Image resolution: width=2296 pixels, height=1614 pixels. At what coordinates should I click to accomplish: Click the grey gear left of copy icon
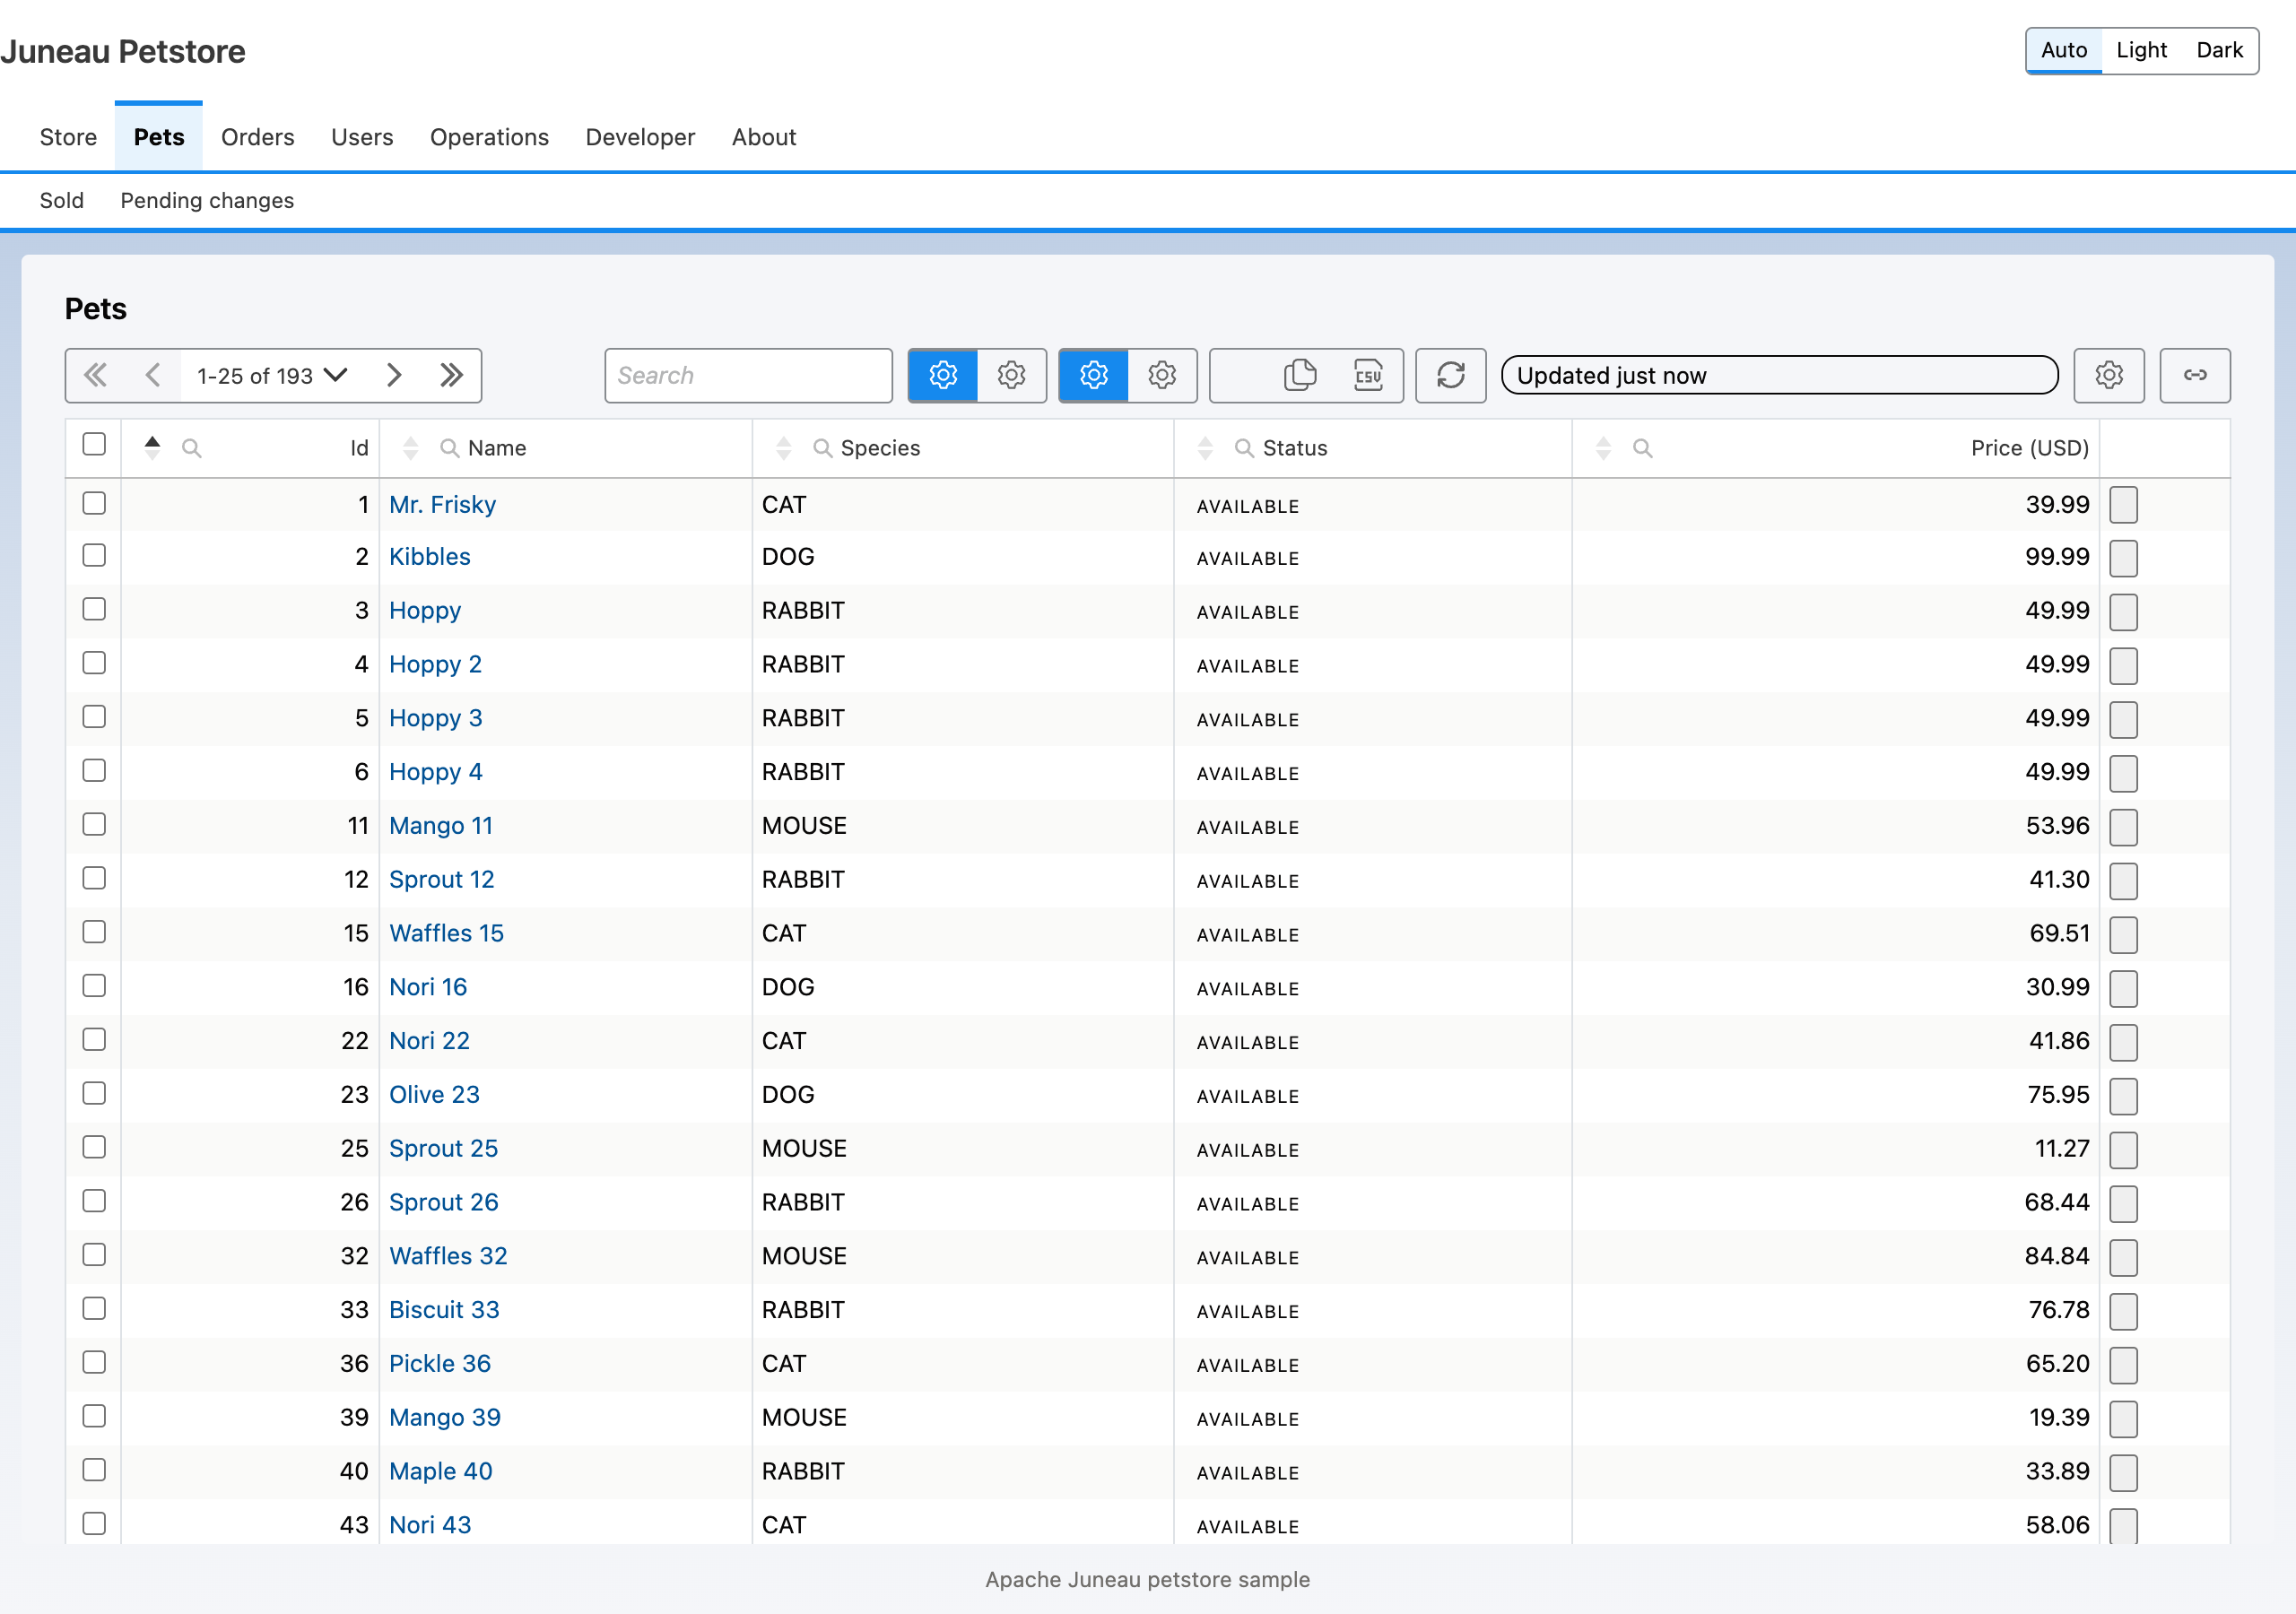1162,375
